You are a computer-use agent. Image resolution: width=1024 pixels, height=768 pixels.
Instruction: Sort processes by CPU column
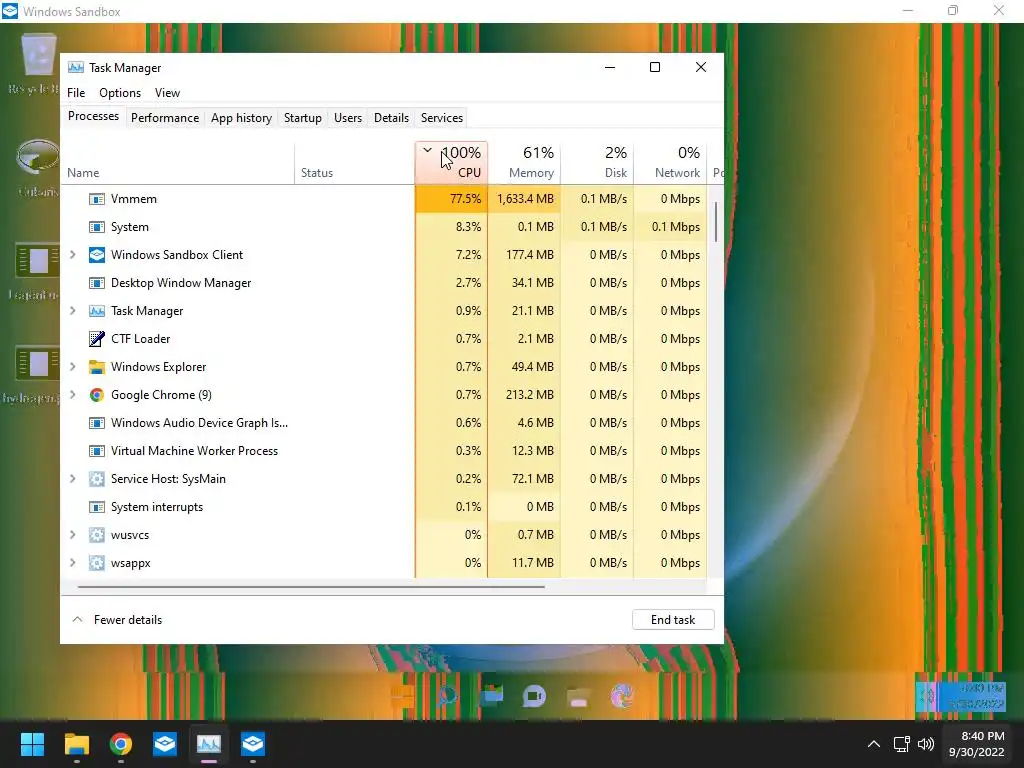tap(451, 163)
